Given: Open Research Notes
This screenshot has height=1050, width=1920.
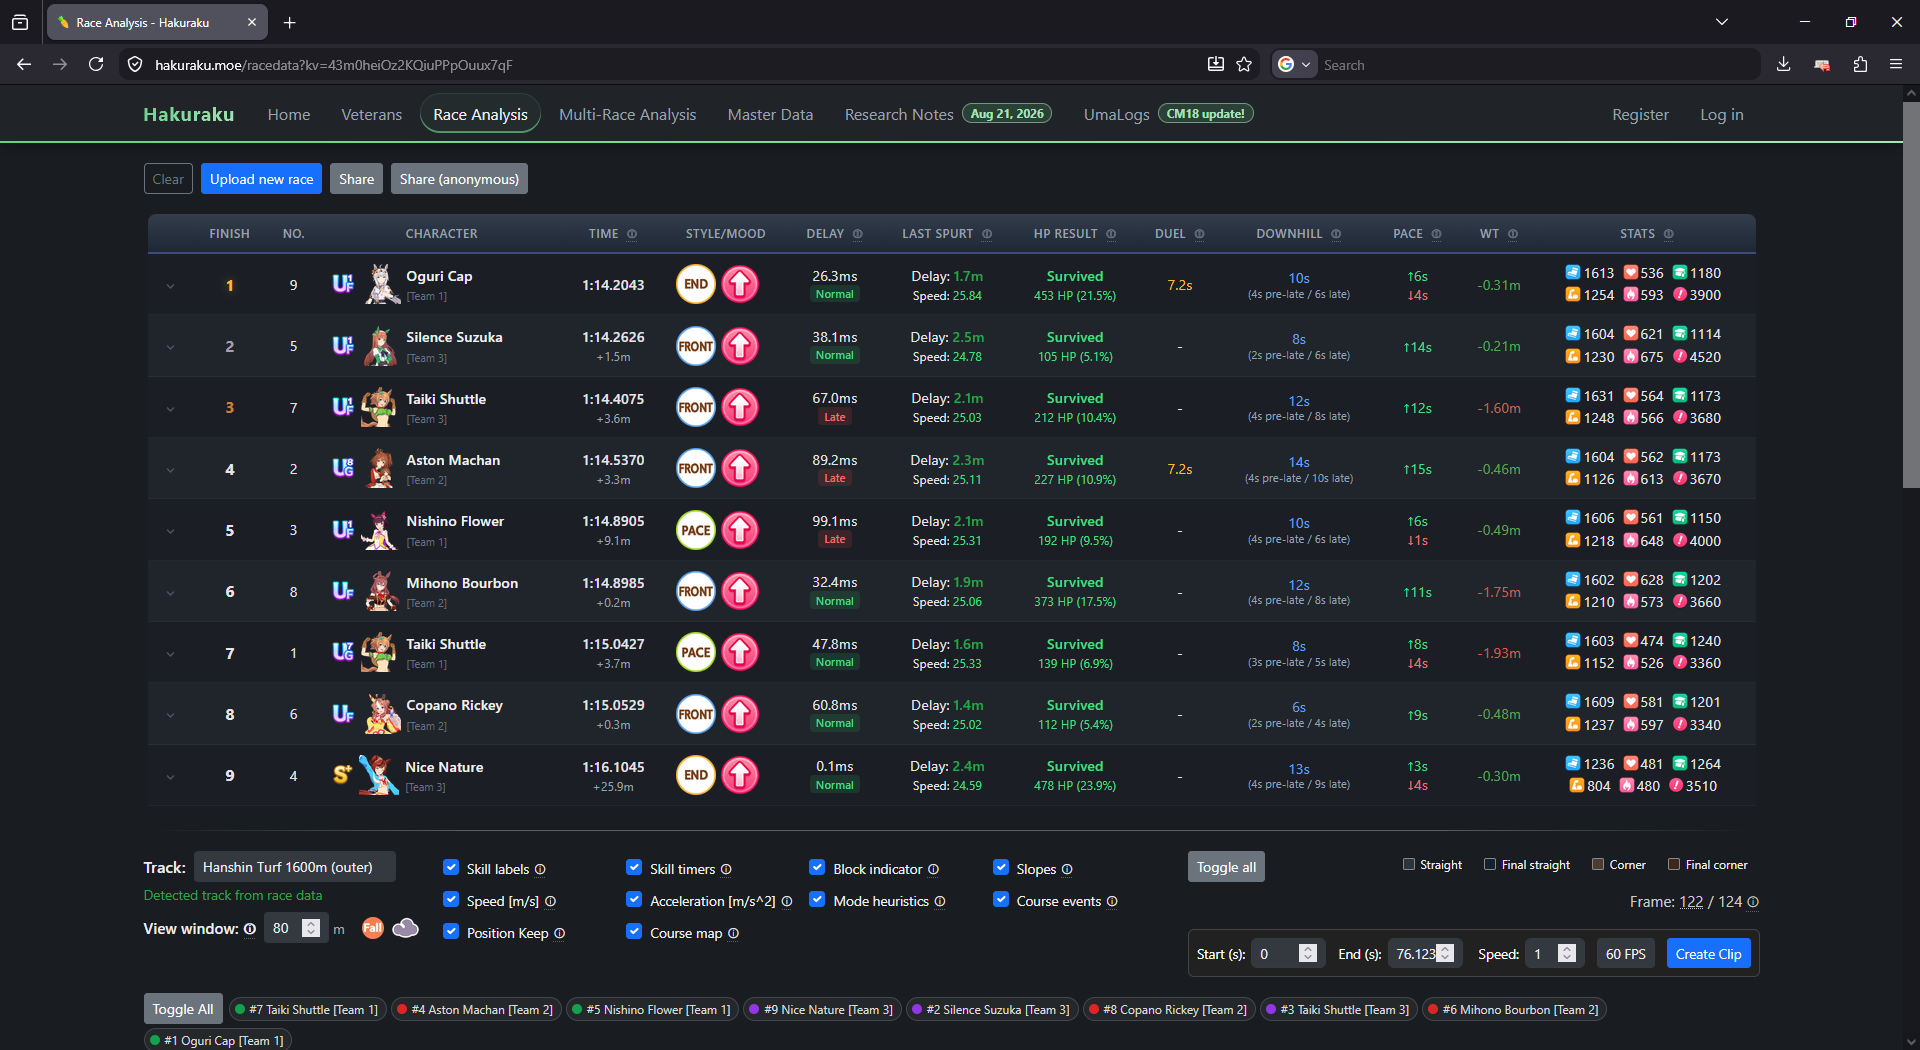Looking at the screenshot, I should [x=899, y=115].
